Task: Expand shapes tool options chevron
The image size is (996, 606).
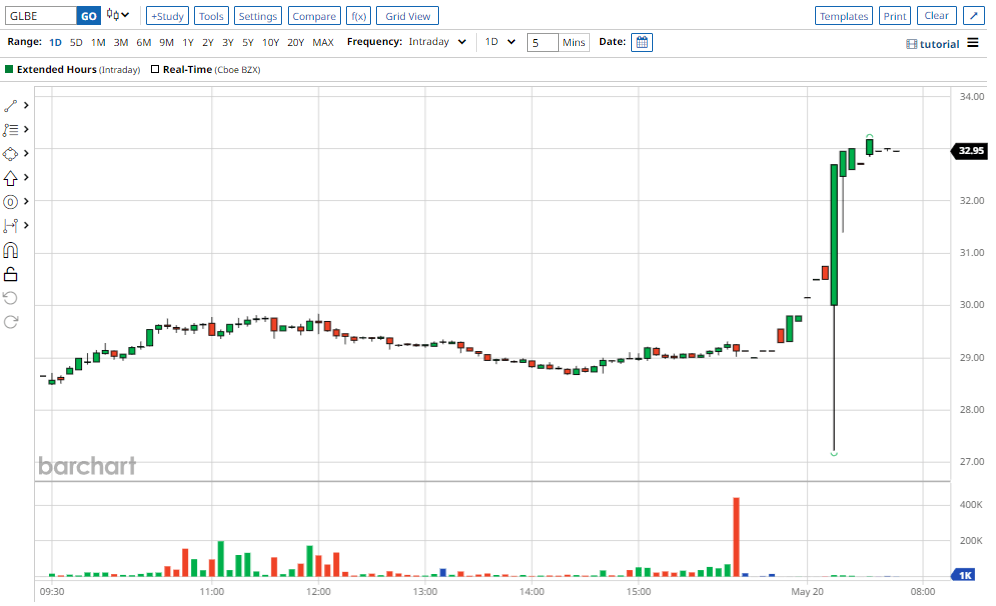Action: tap(26, 154)
